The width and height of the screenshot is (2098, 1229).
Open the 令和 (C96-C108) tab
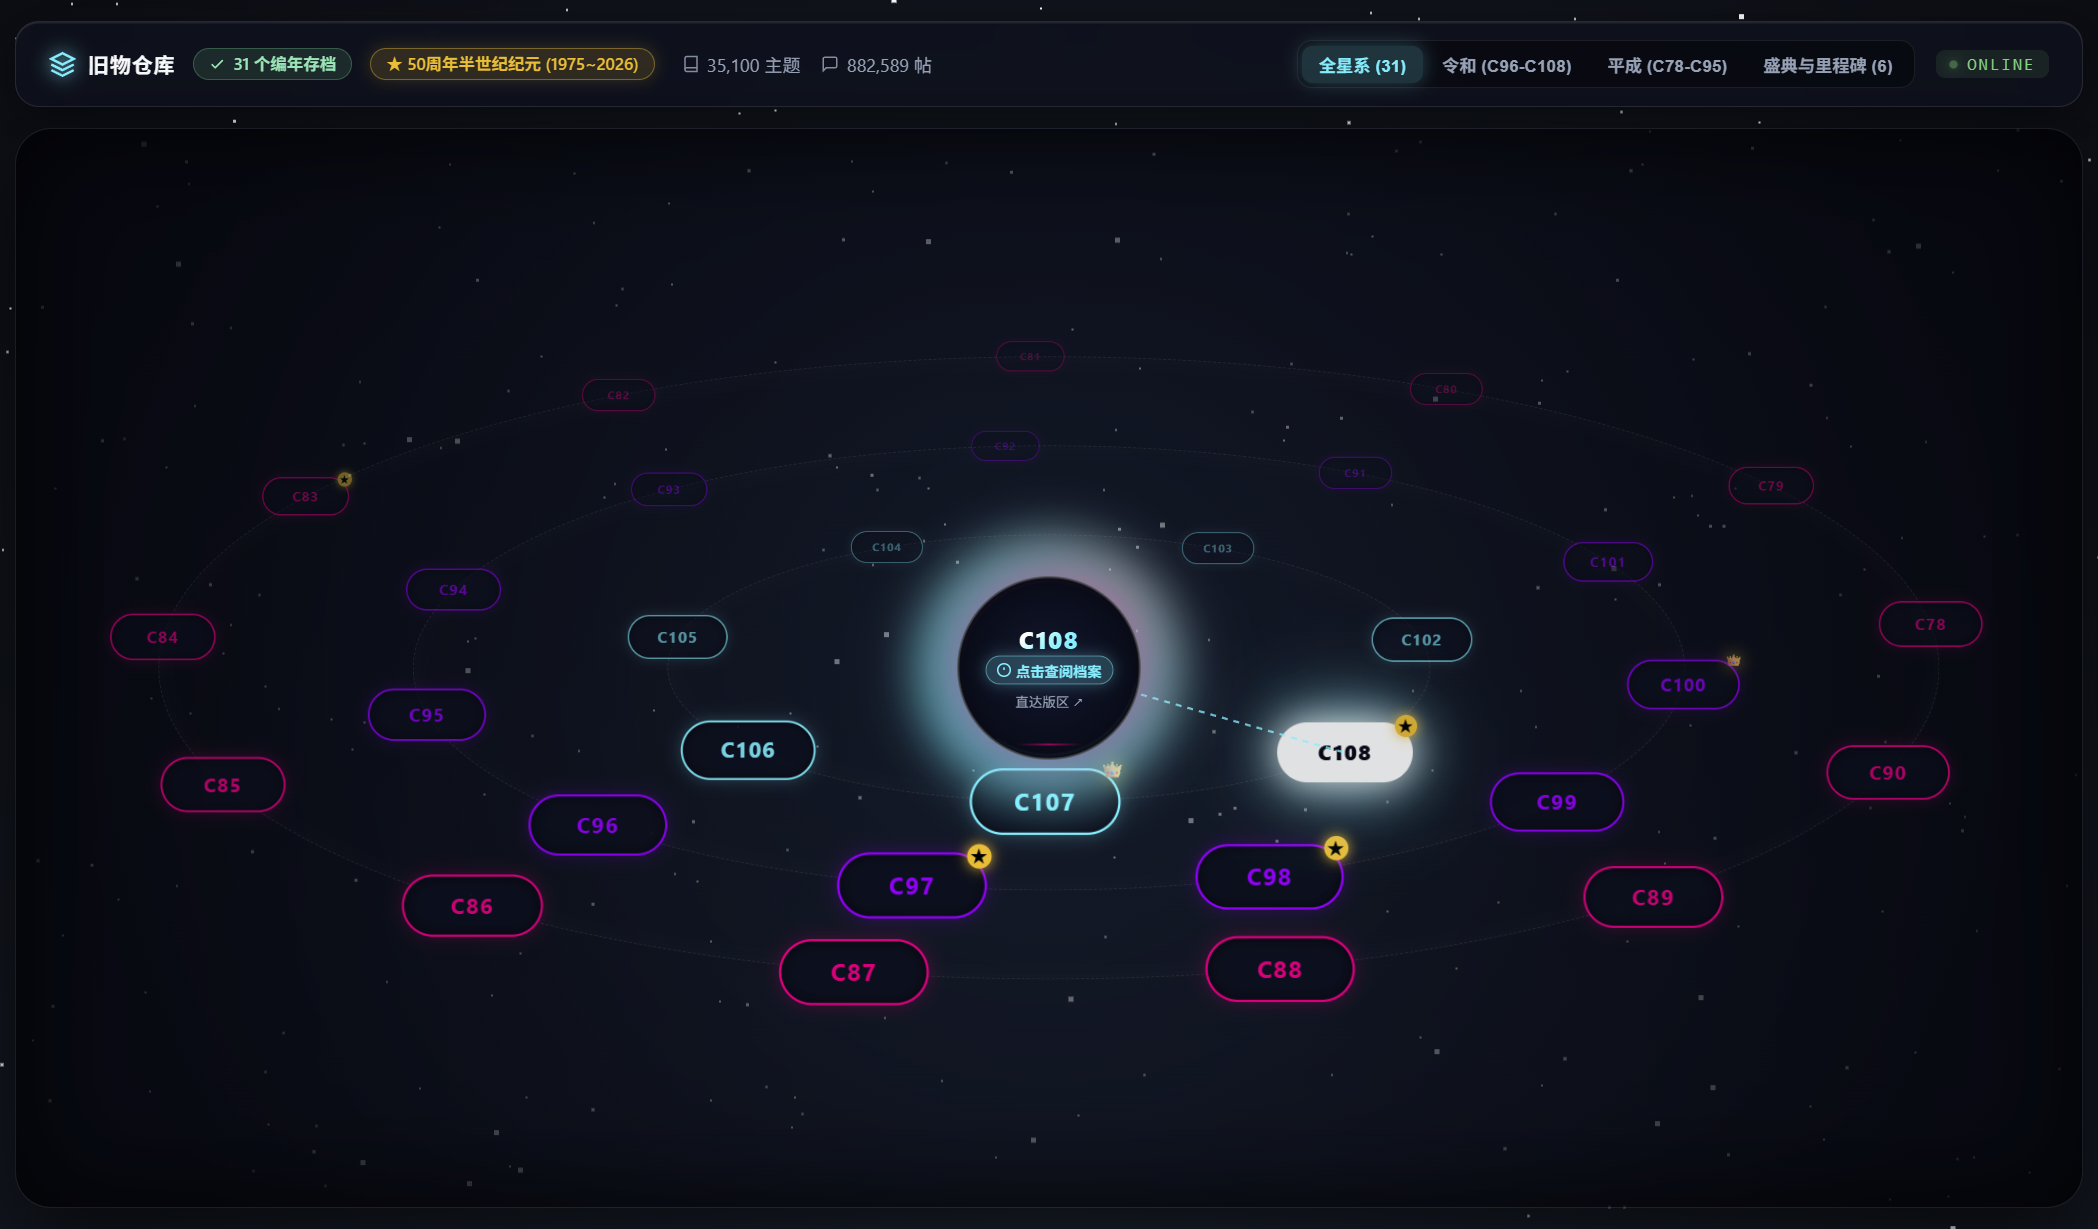pos(1506,65)
